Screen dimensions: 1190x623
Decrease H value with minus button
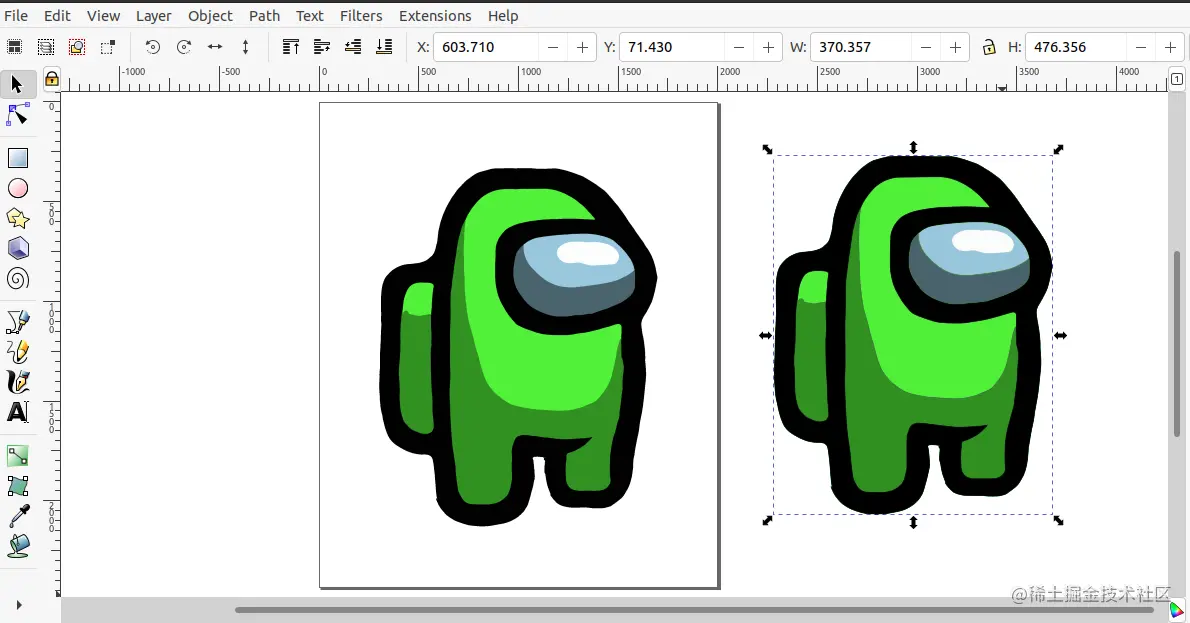[1141, 47]
